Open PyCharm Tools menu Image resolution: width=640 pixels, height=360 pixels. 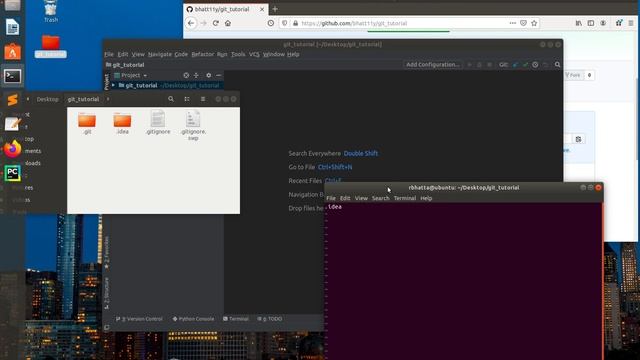238,54
